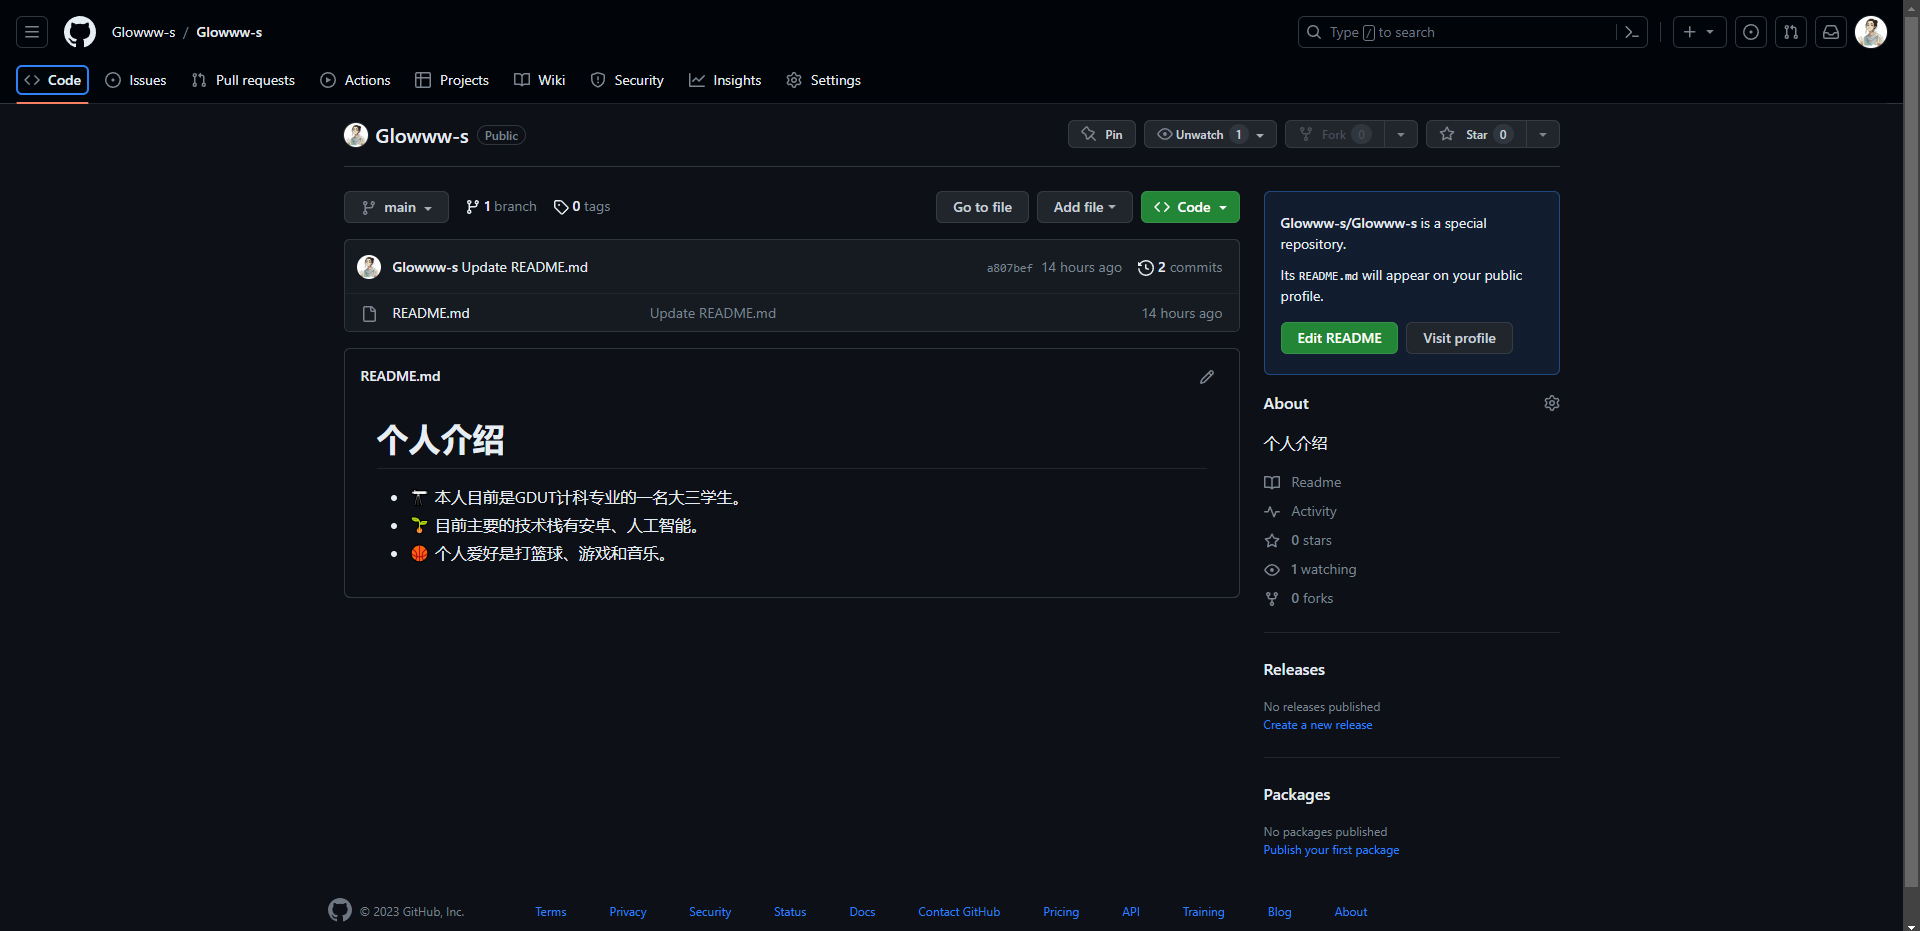Open the Fork options dropdown arrow

1401,134
